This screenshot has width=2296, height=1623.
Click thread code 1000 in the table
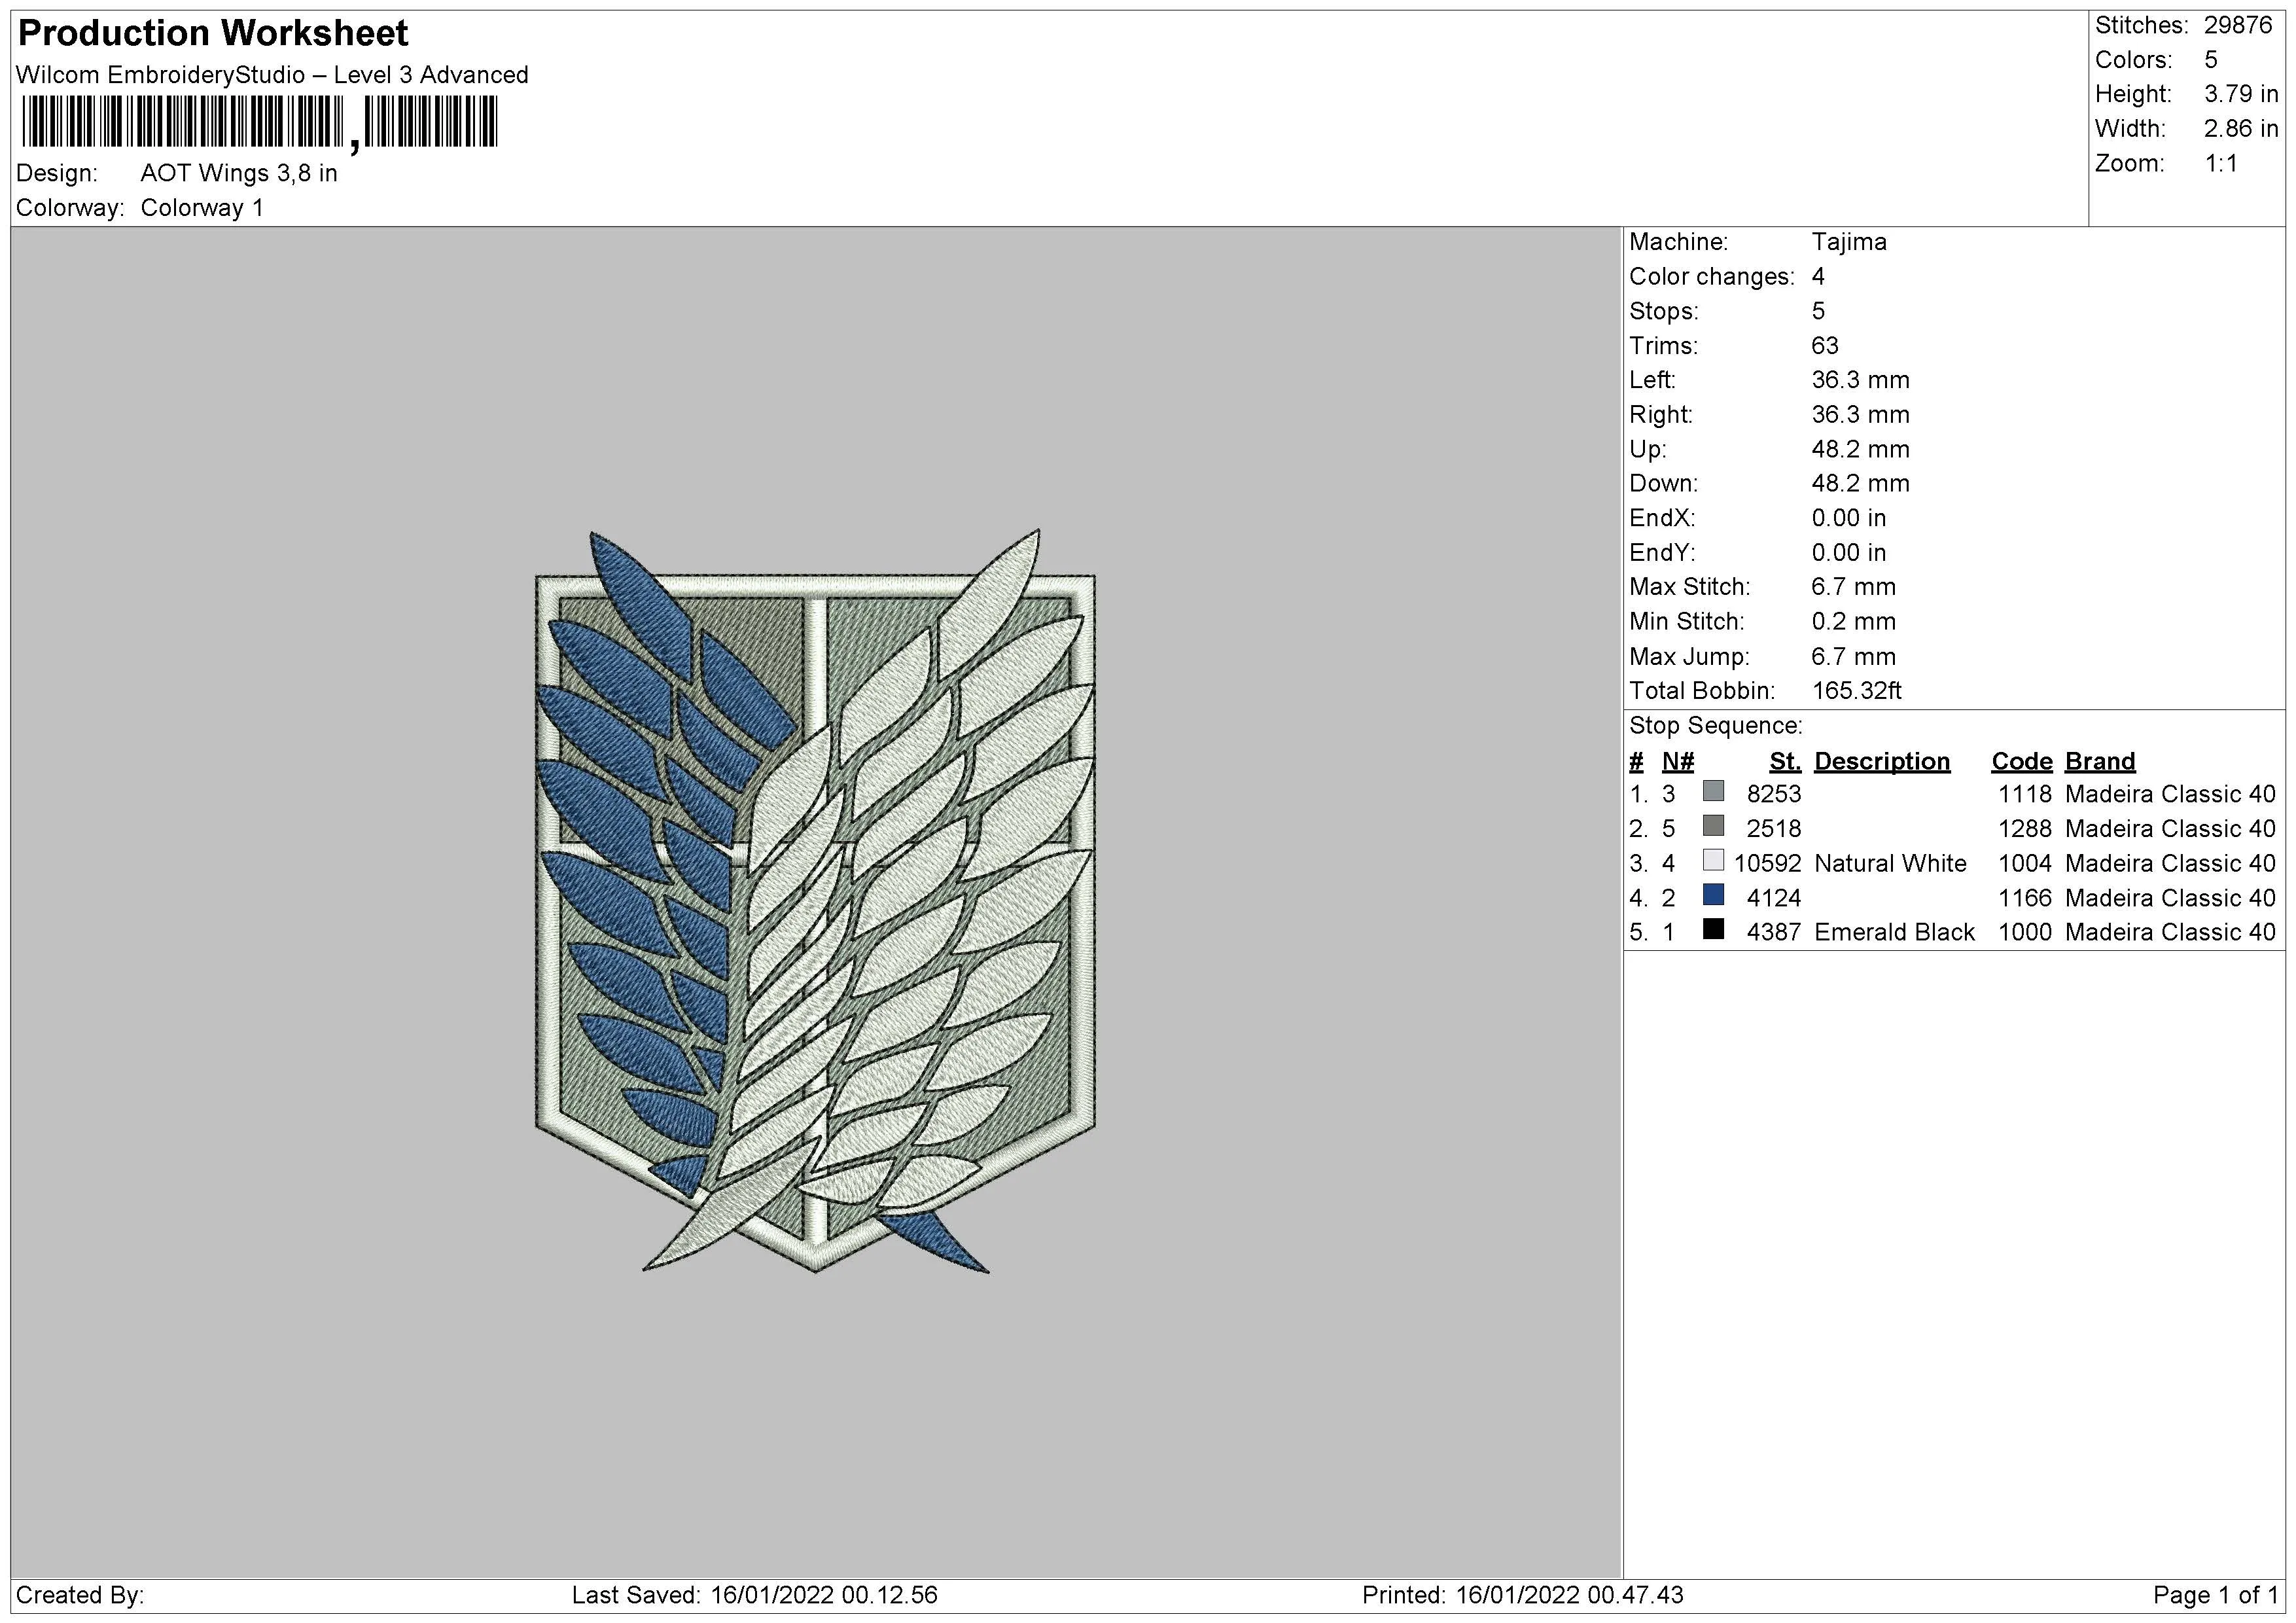point(2024,932)
